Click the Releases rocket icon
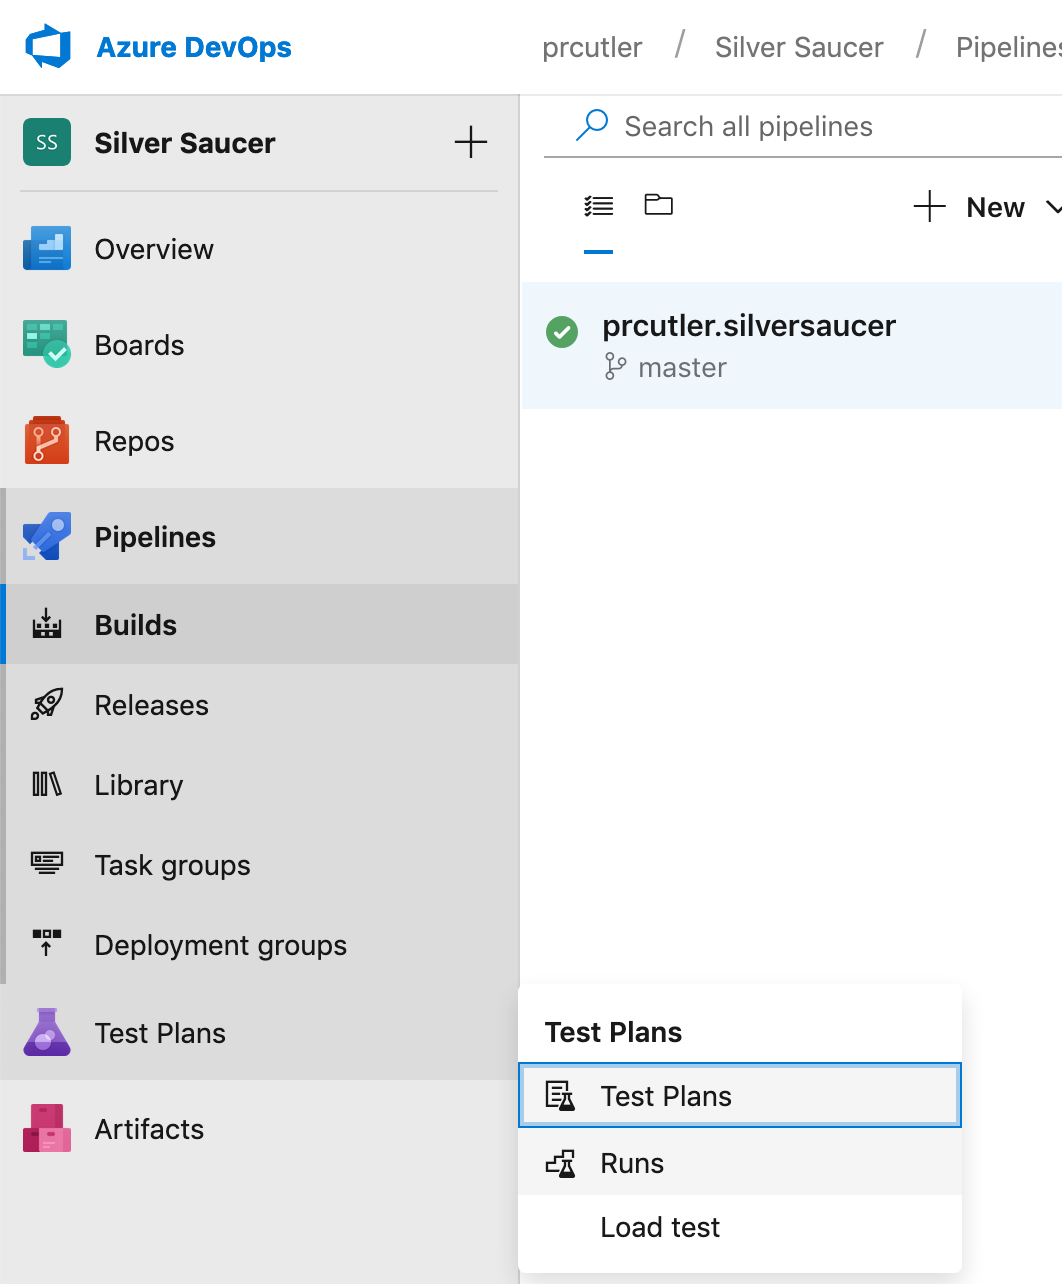The width and height of the screenshot is (1062, 1284). pos(46,704)
